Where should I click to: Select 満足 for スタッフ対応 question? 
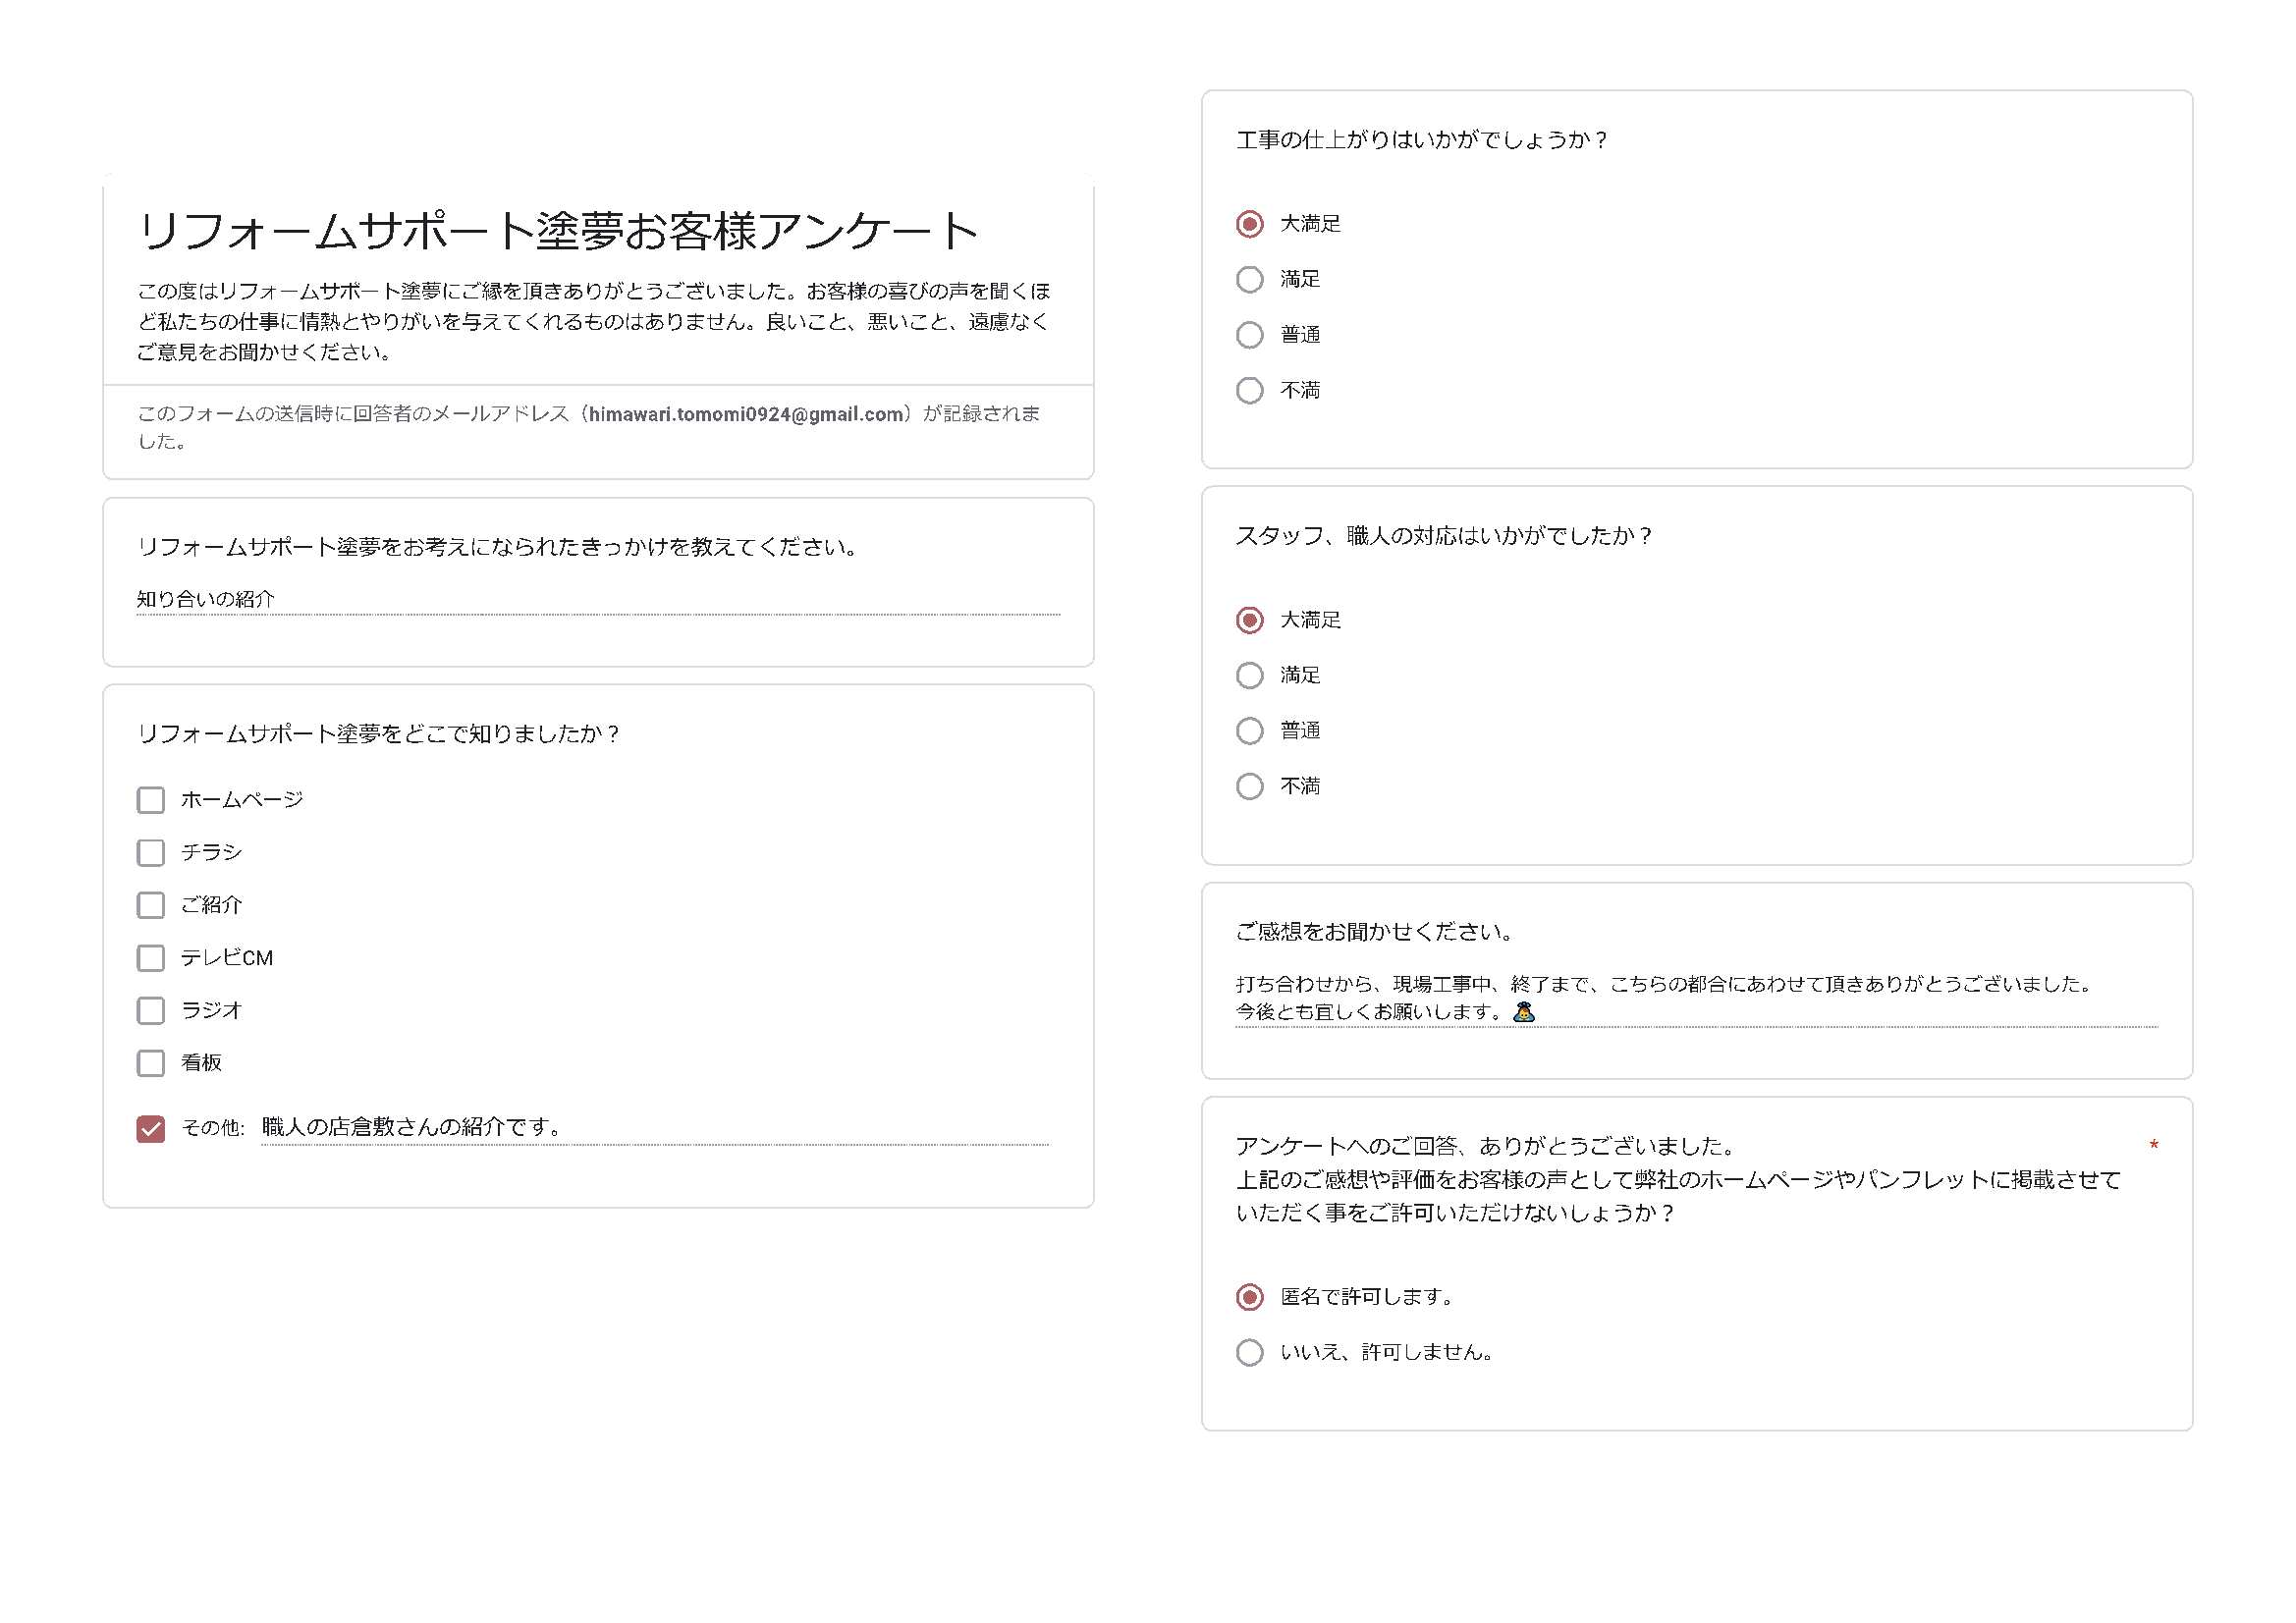pyautogui.click(x=1249, y=675)
